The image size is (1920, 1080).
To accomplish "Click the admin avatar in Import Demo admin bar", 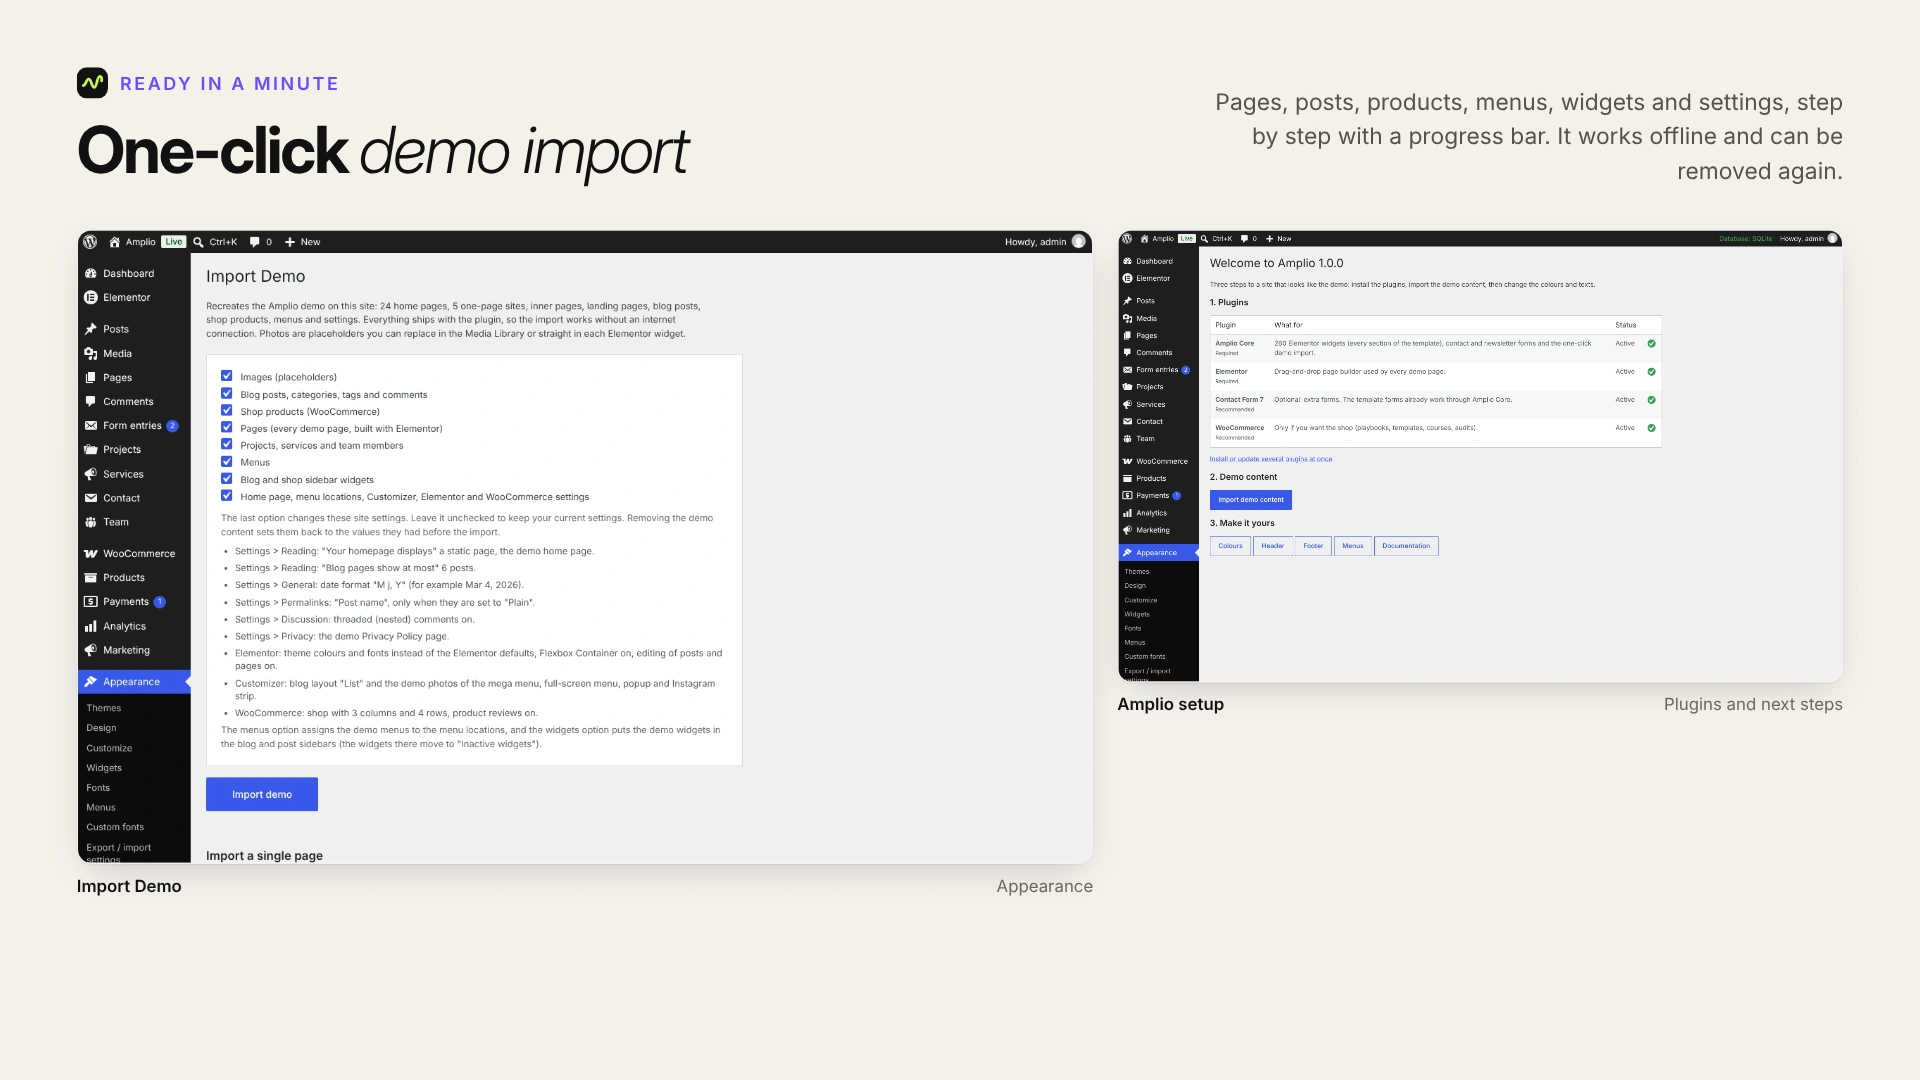I will pos(1078,242).
